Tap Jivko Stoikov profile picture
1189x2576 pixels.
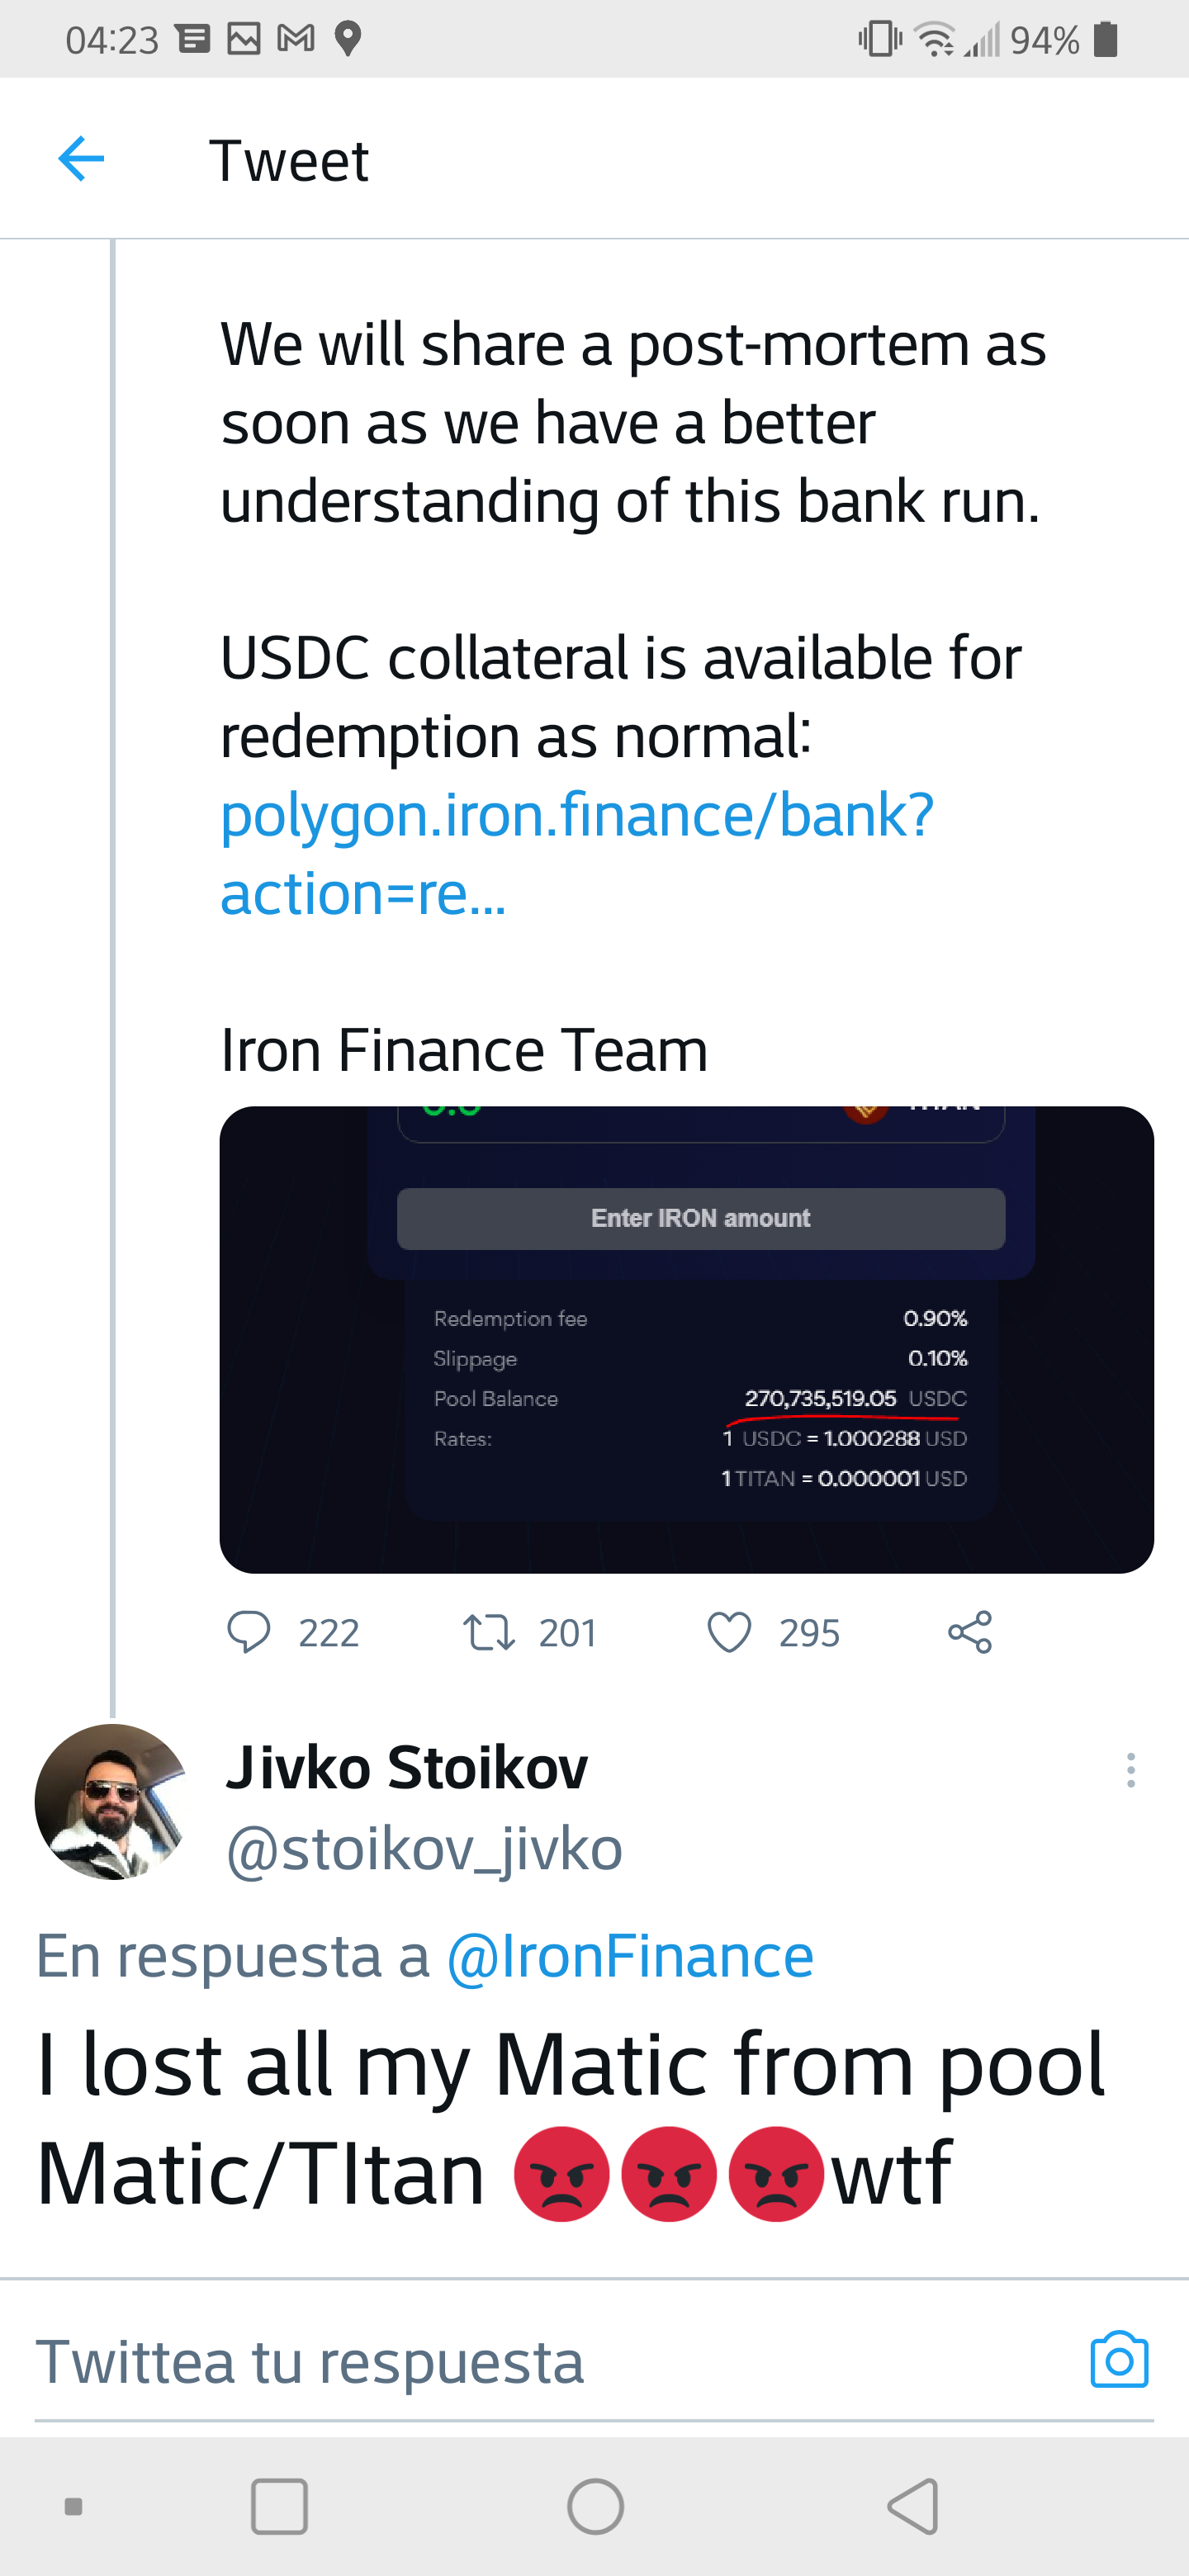[x=112, y=1801]
